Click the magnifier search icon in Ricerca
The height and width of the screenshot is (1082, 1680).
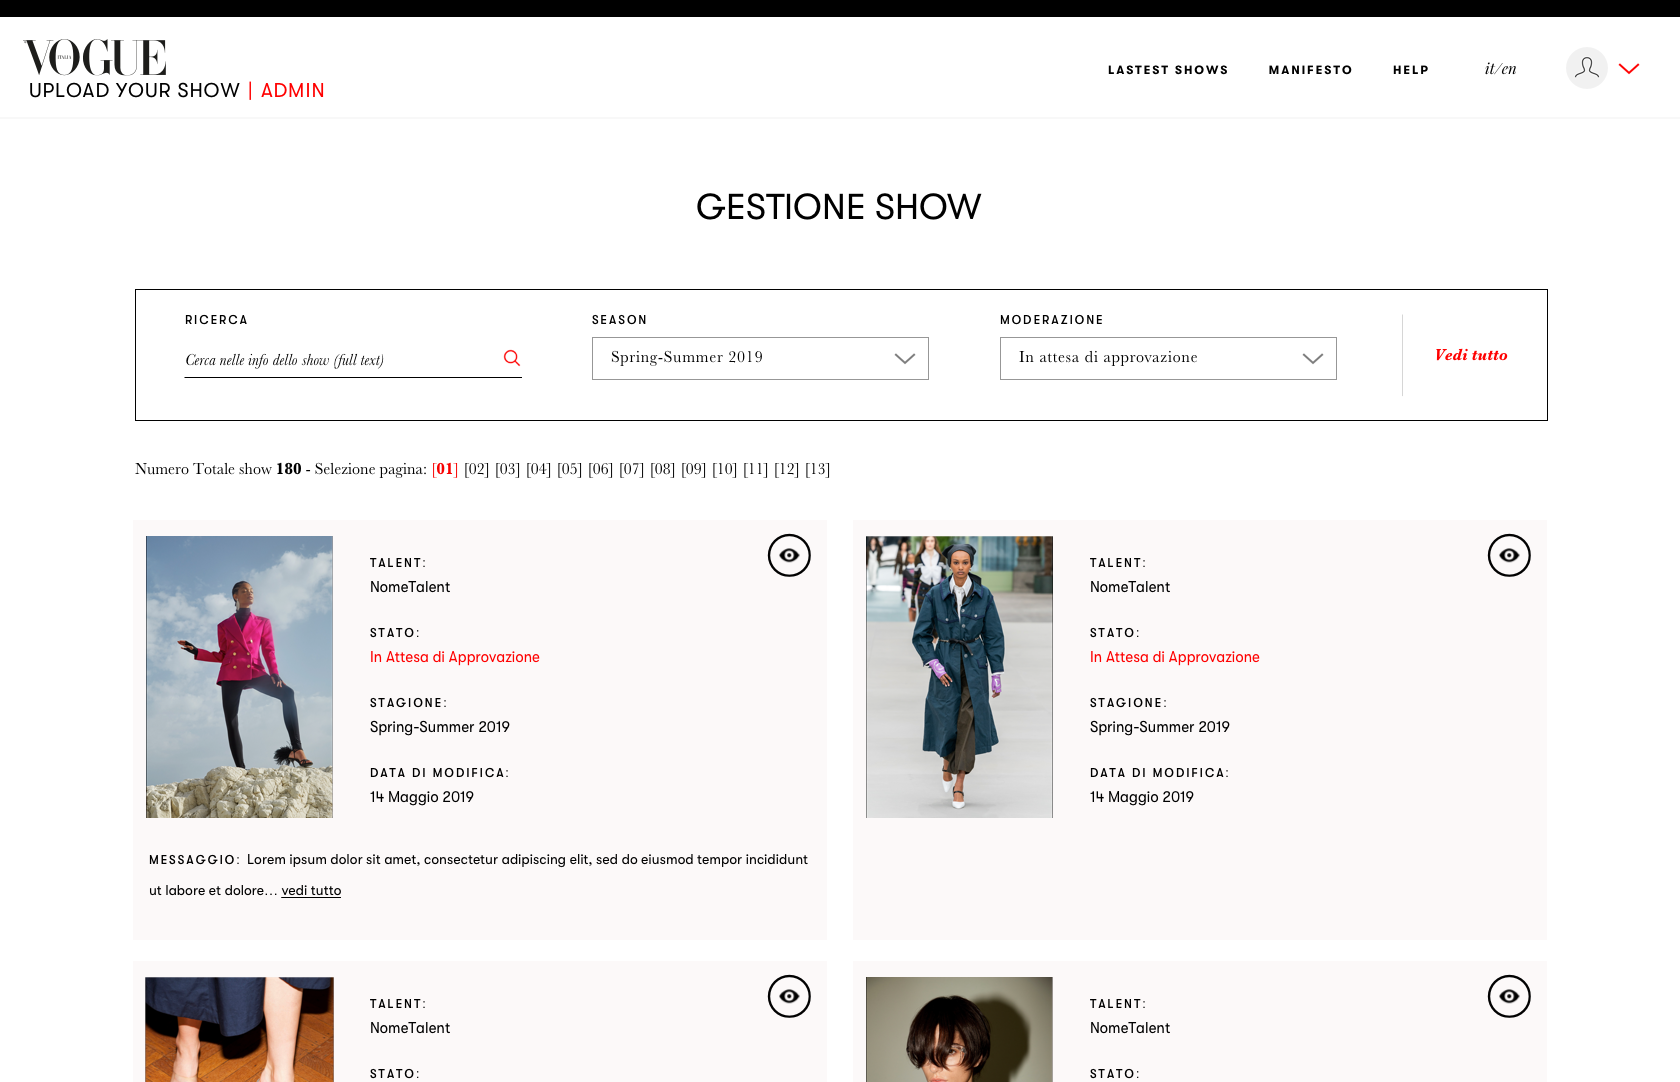pos(511,358)
